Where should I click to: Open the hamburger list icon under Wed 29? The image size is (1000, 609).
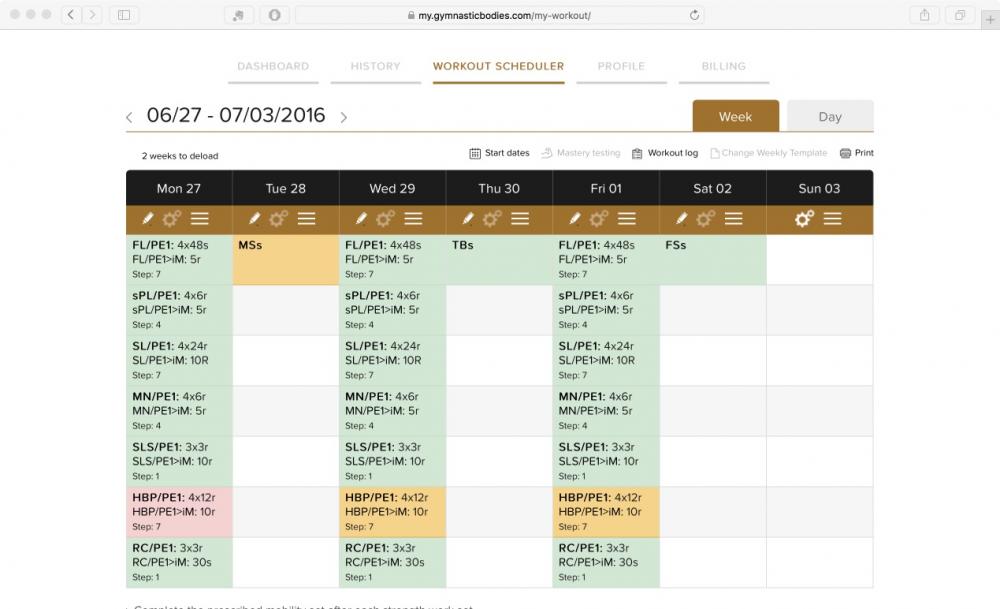point(413,219)
